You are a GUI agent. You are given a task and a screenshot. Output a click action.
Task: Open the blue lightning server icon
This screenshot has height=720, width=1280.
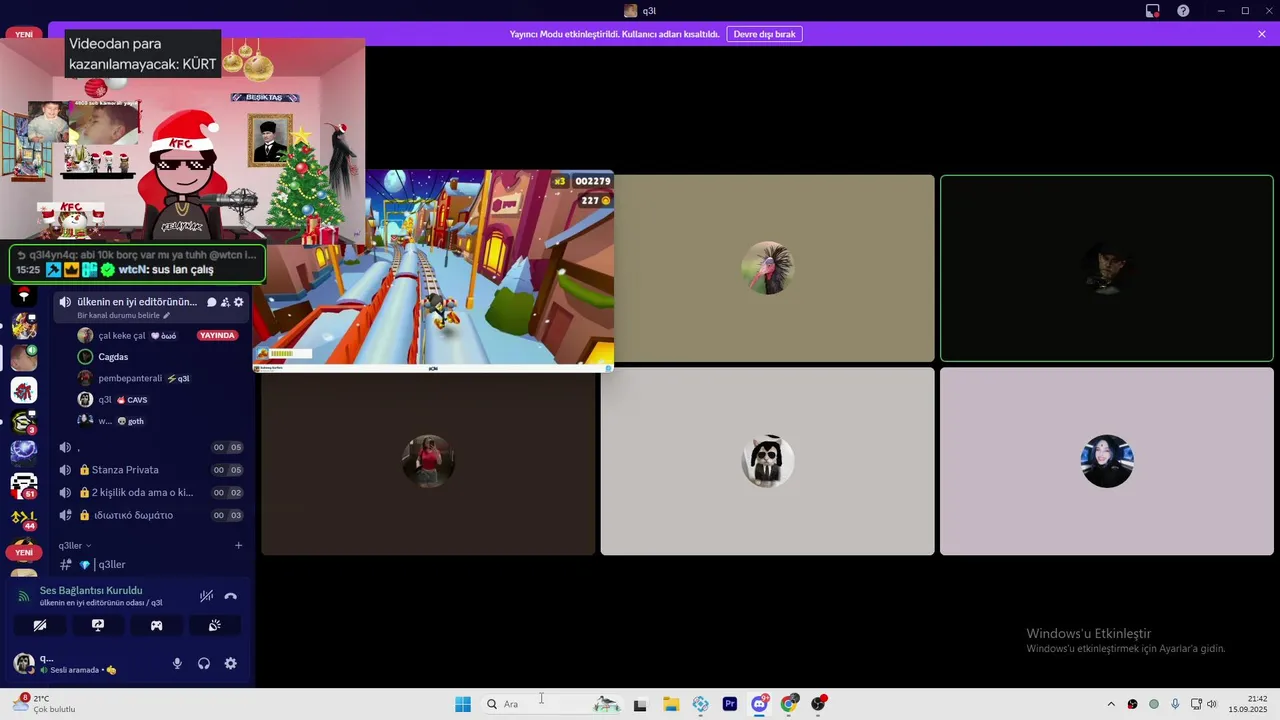tap(24, 453)
